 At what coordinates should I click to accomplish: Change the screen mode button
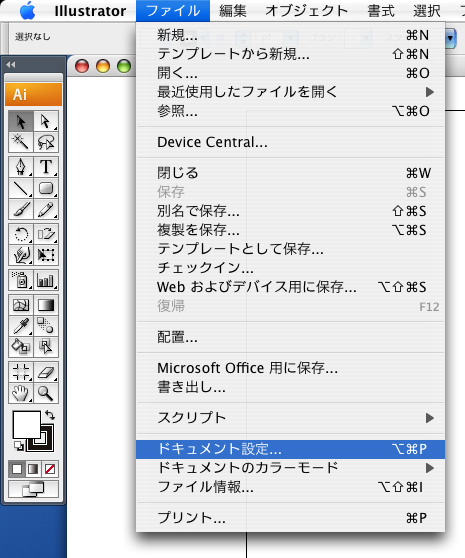[33, 489]
